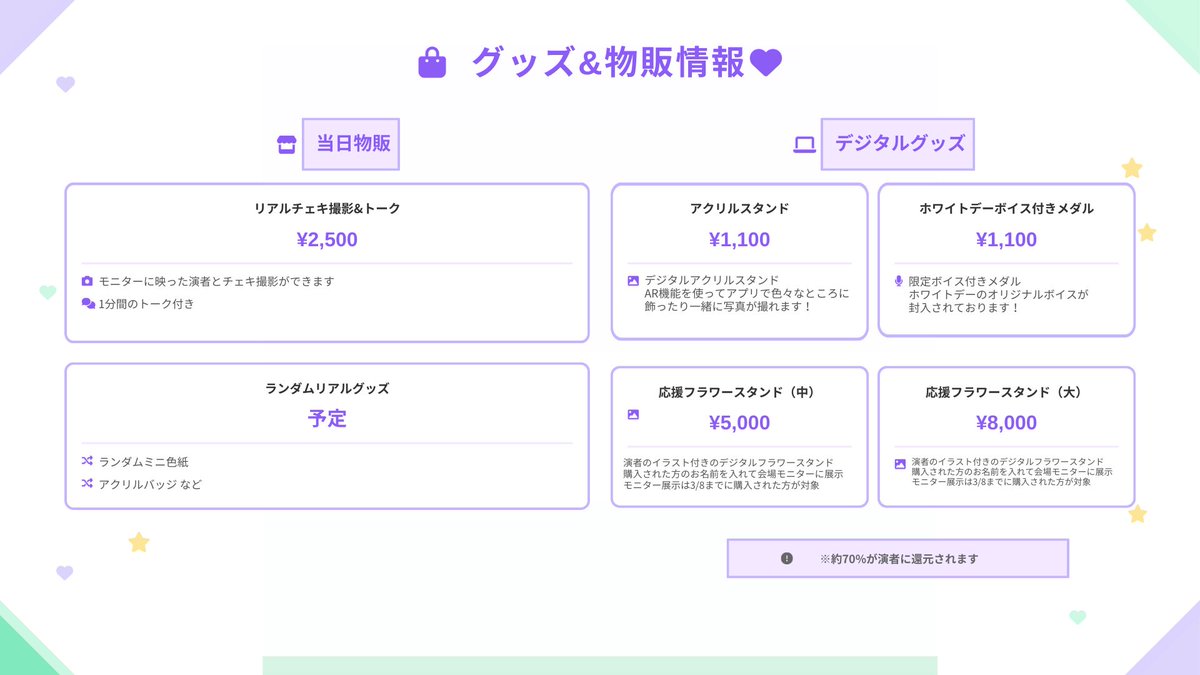This screenshot has width=1200, height=675.
Task: Click the 予定 label
Action: (327, 419)
